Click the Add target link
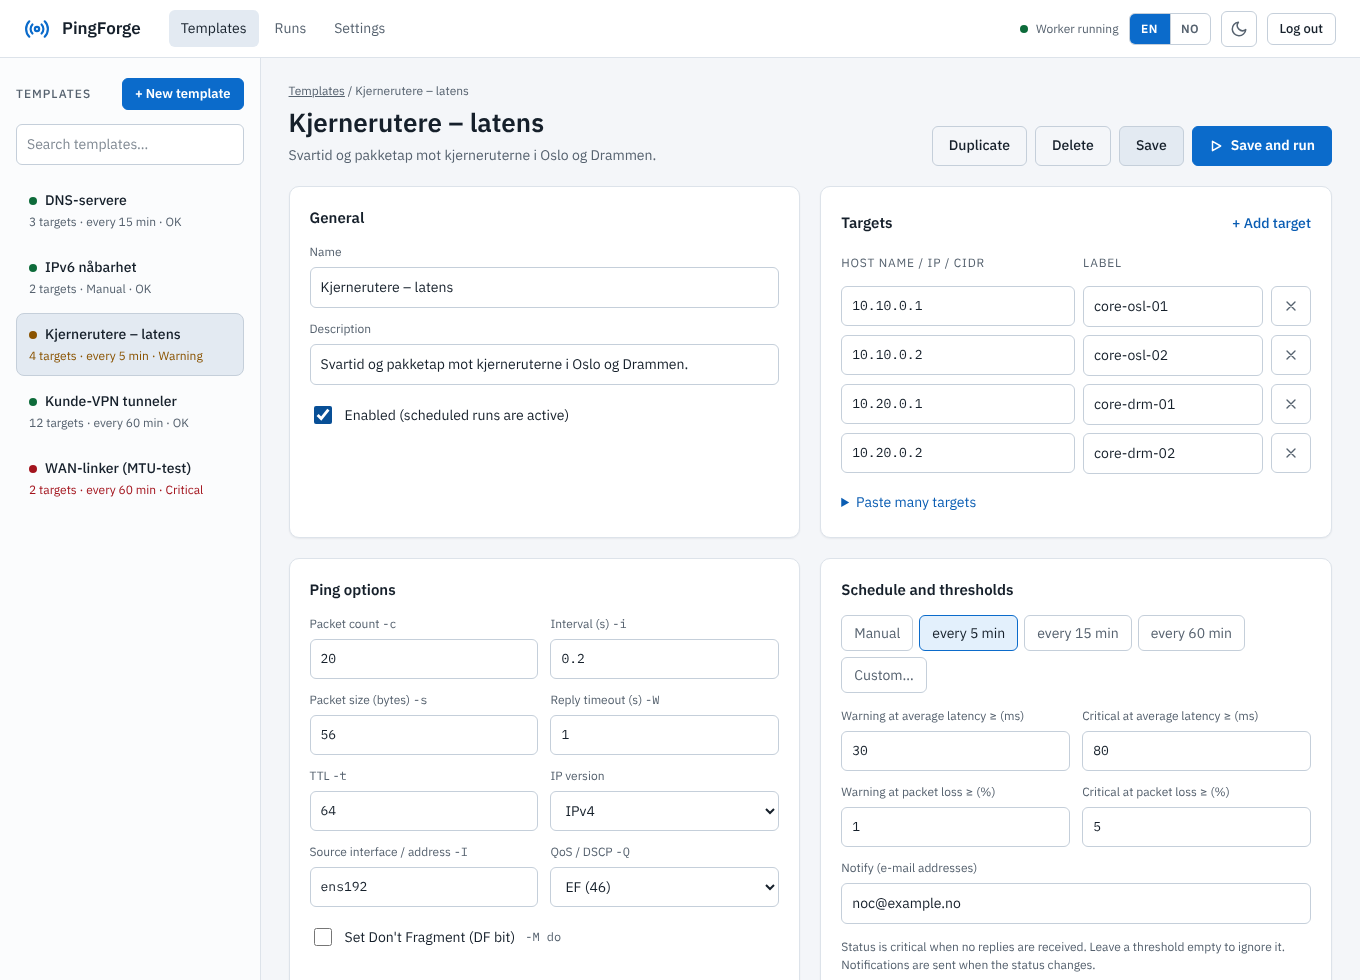This screenshot has height=980, width=1360. [1271, 223]
